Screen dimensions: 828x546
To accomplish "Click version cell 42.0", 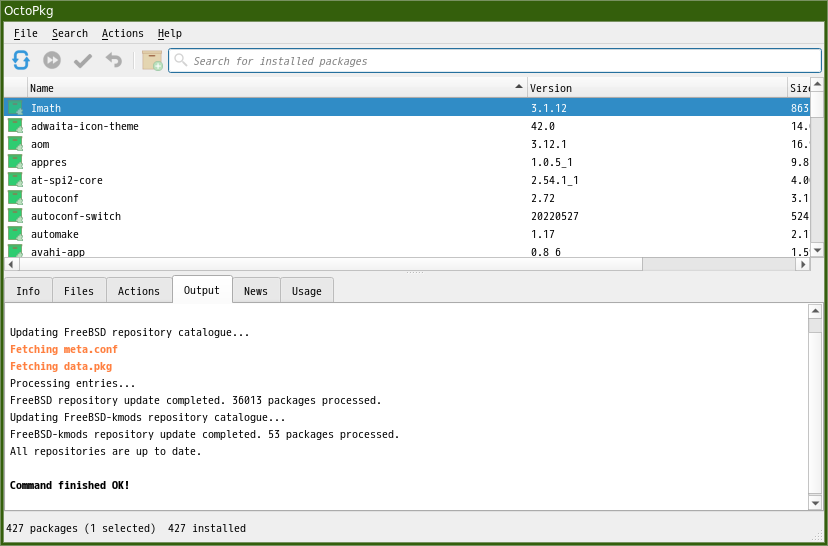I will 543,126.
